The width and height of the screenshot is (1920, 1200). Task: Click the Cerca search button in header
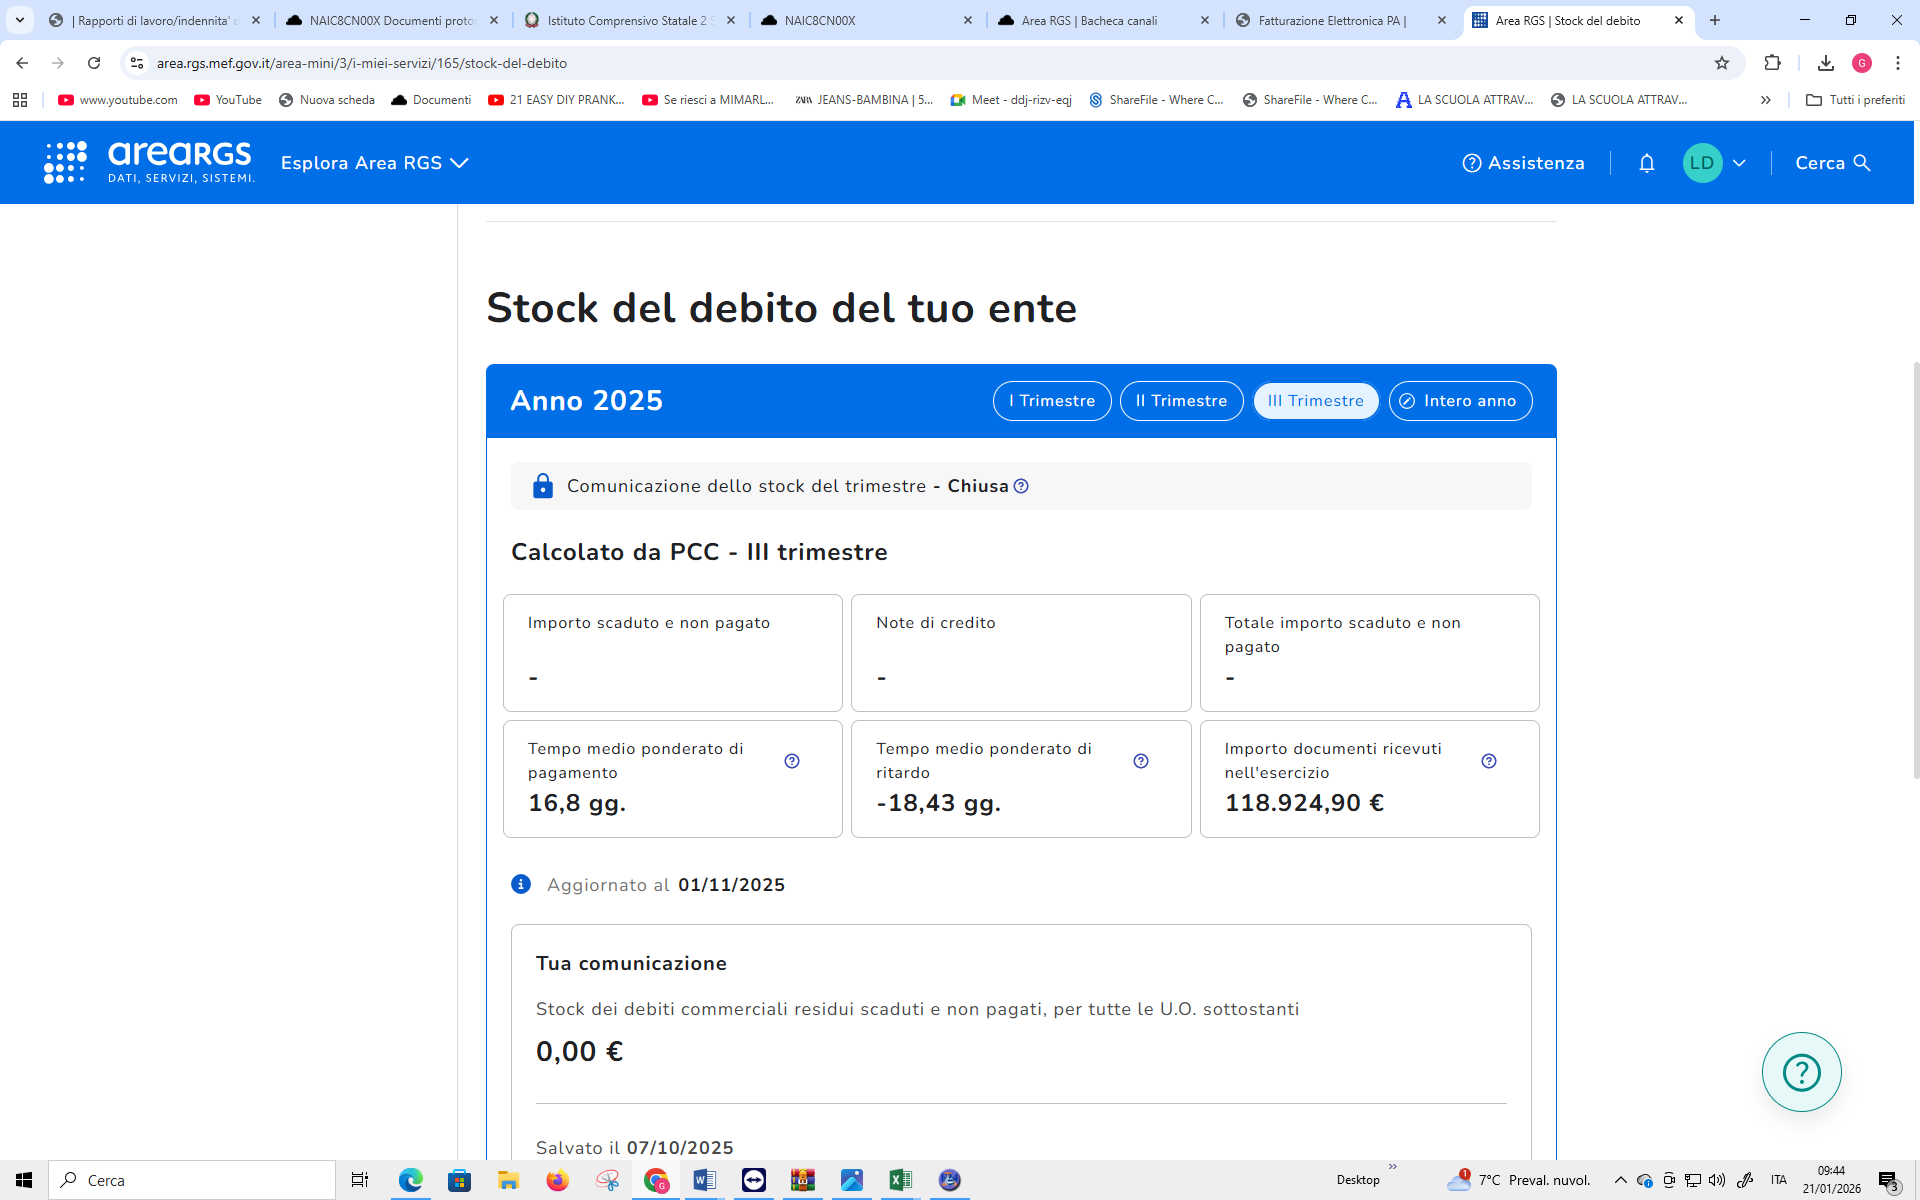(x=1832, y=163)
